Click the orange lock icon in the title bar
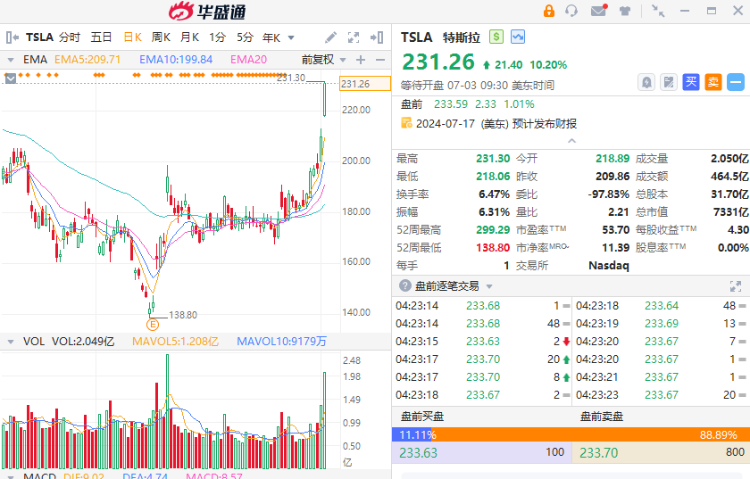The width and height of the screenshot is (750, 479). click(x=549, y=11)
